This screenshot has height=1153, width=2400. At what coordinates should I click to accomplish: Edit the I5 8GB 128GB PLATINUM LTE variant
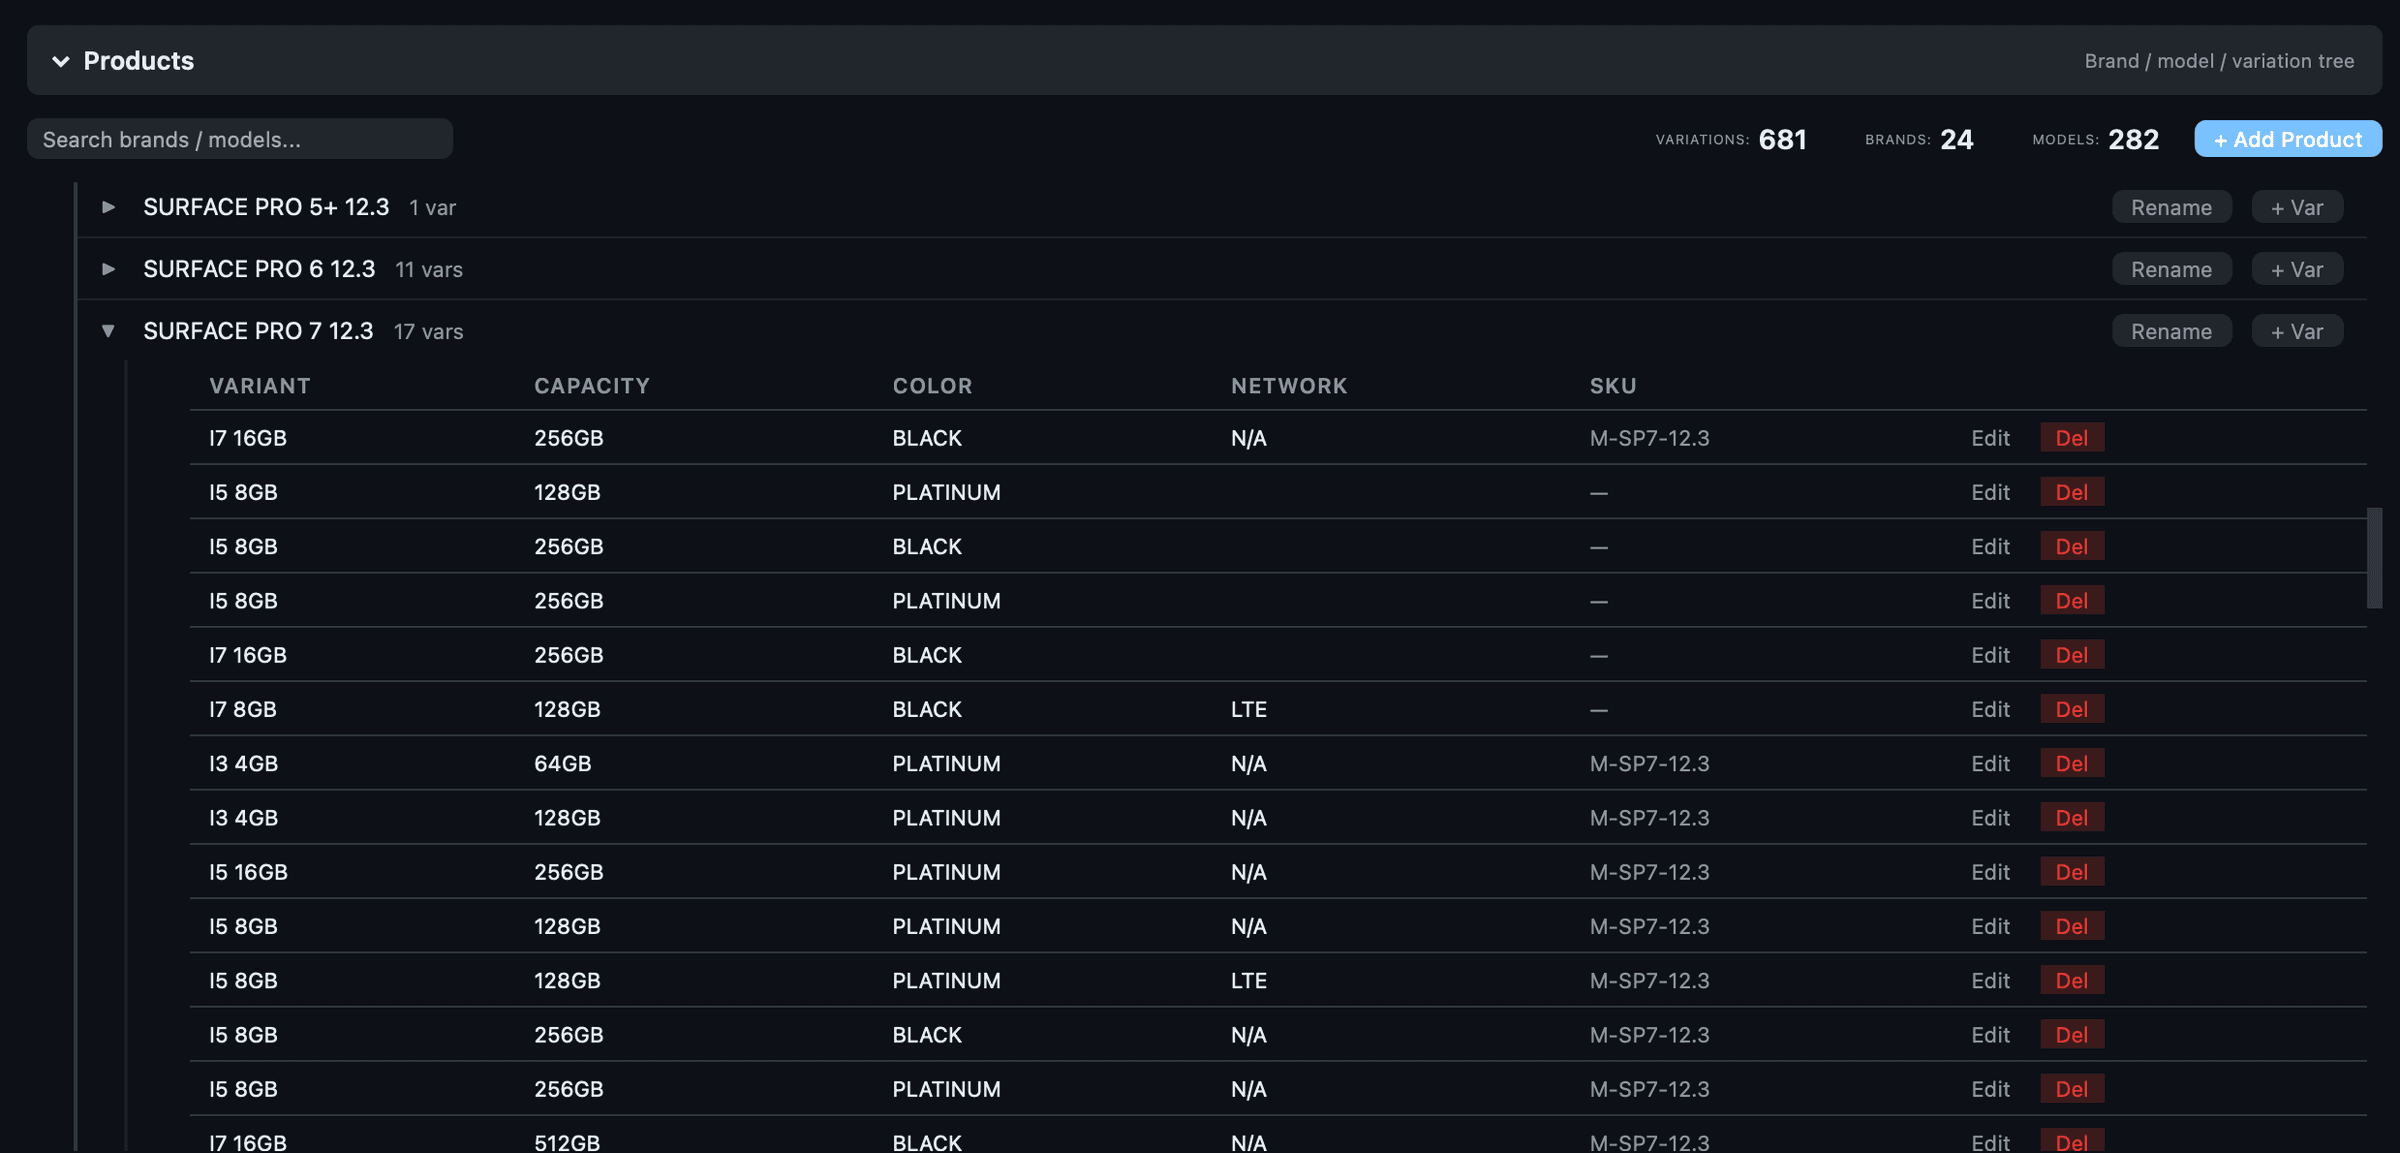(1990, 980)
